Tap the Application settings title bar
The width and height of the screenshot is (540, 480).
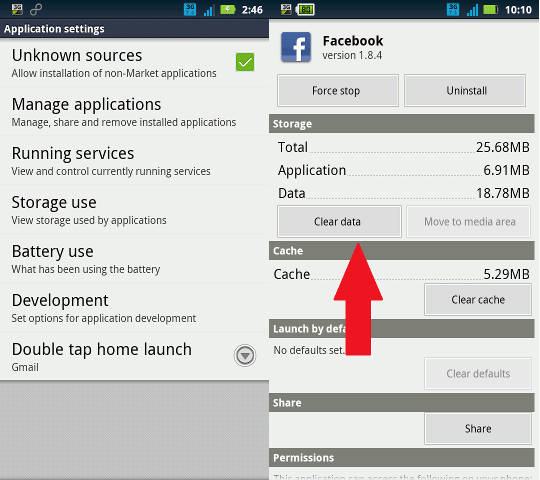(134, 29)
